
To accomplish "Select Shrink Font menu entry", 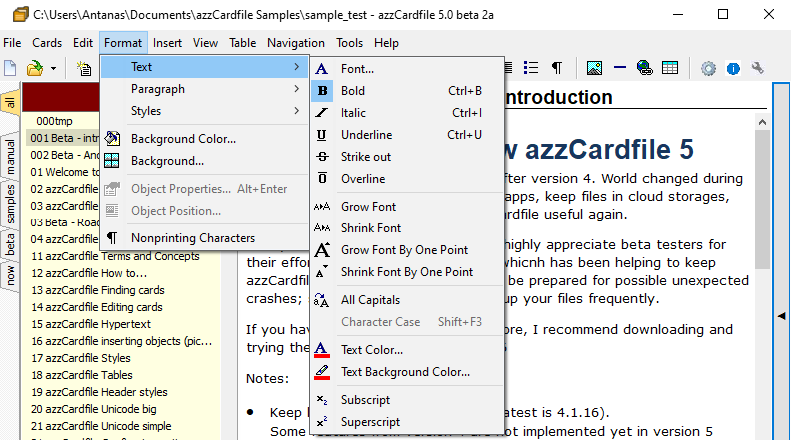I will coord(407,228).
